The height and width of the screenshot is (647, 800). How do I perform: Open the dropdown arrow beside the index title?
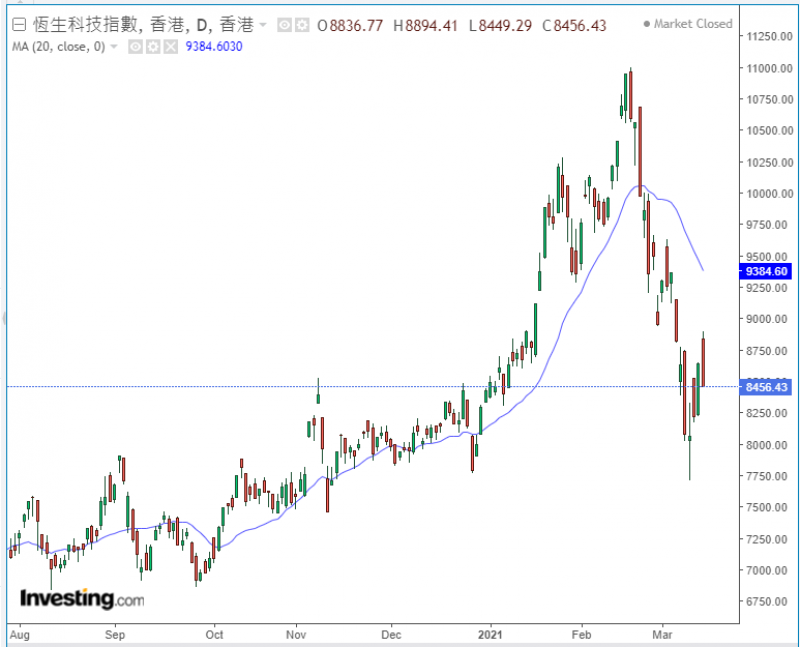(x=263, y=23)
